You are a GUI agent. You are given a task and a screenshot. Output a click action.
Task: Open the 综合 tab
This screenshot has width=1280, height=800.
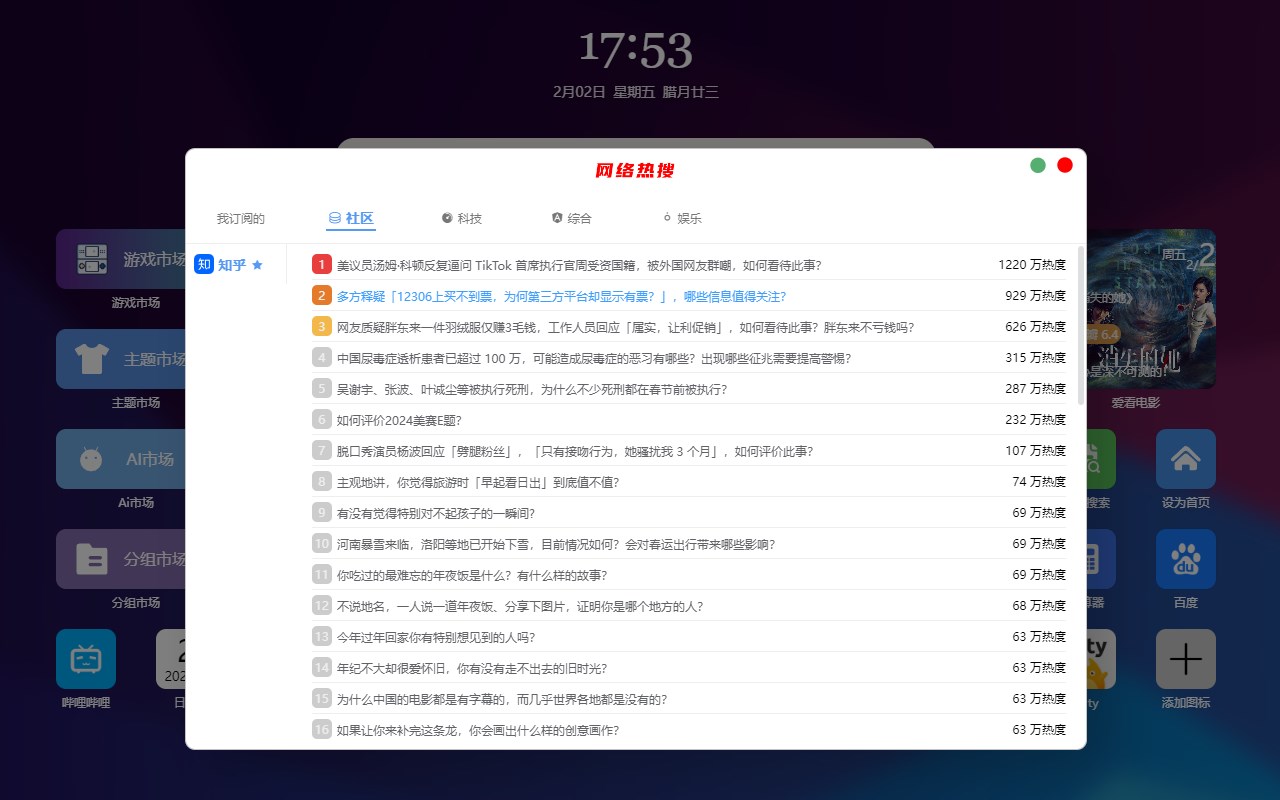click(x=572, y=218)
